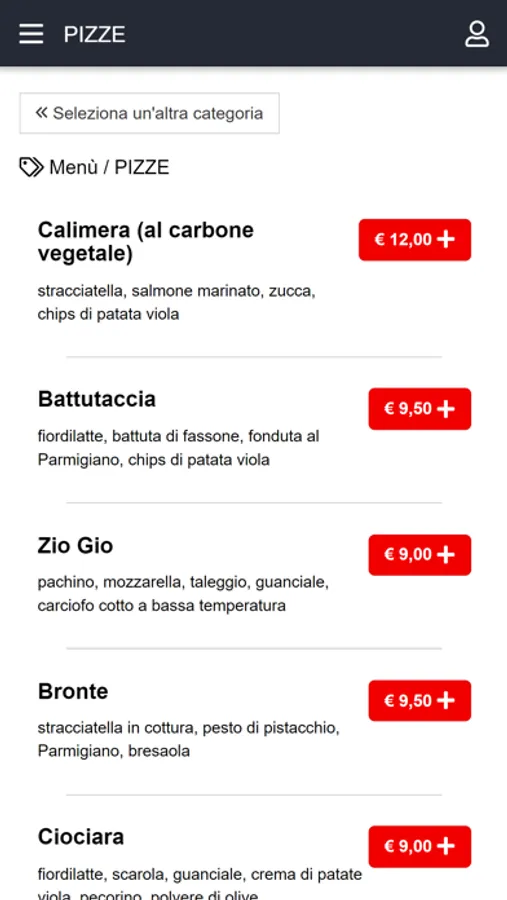Open the user account profile icon

pos(477,34)
